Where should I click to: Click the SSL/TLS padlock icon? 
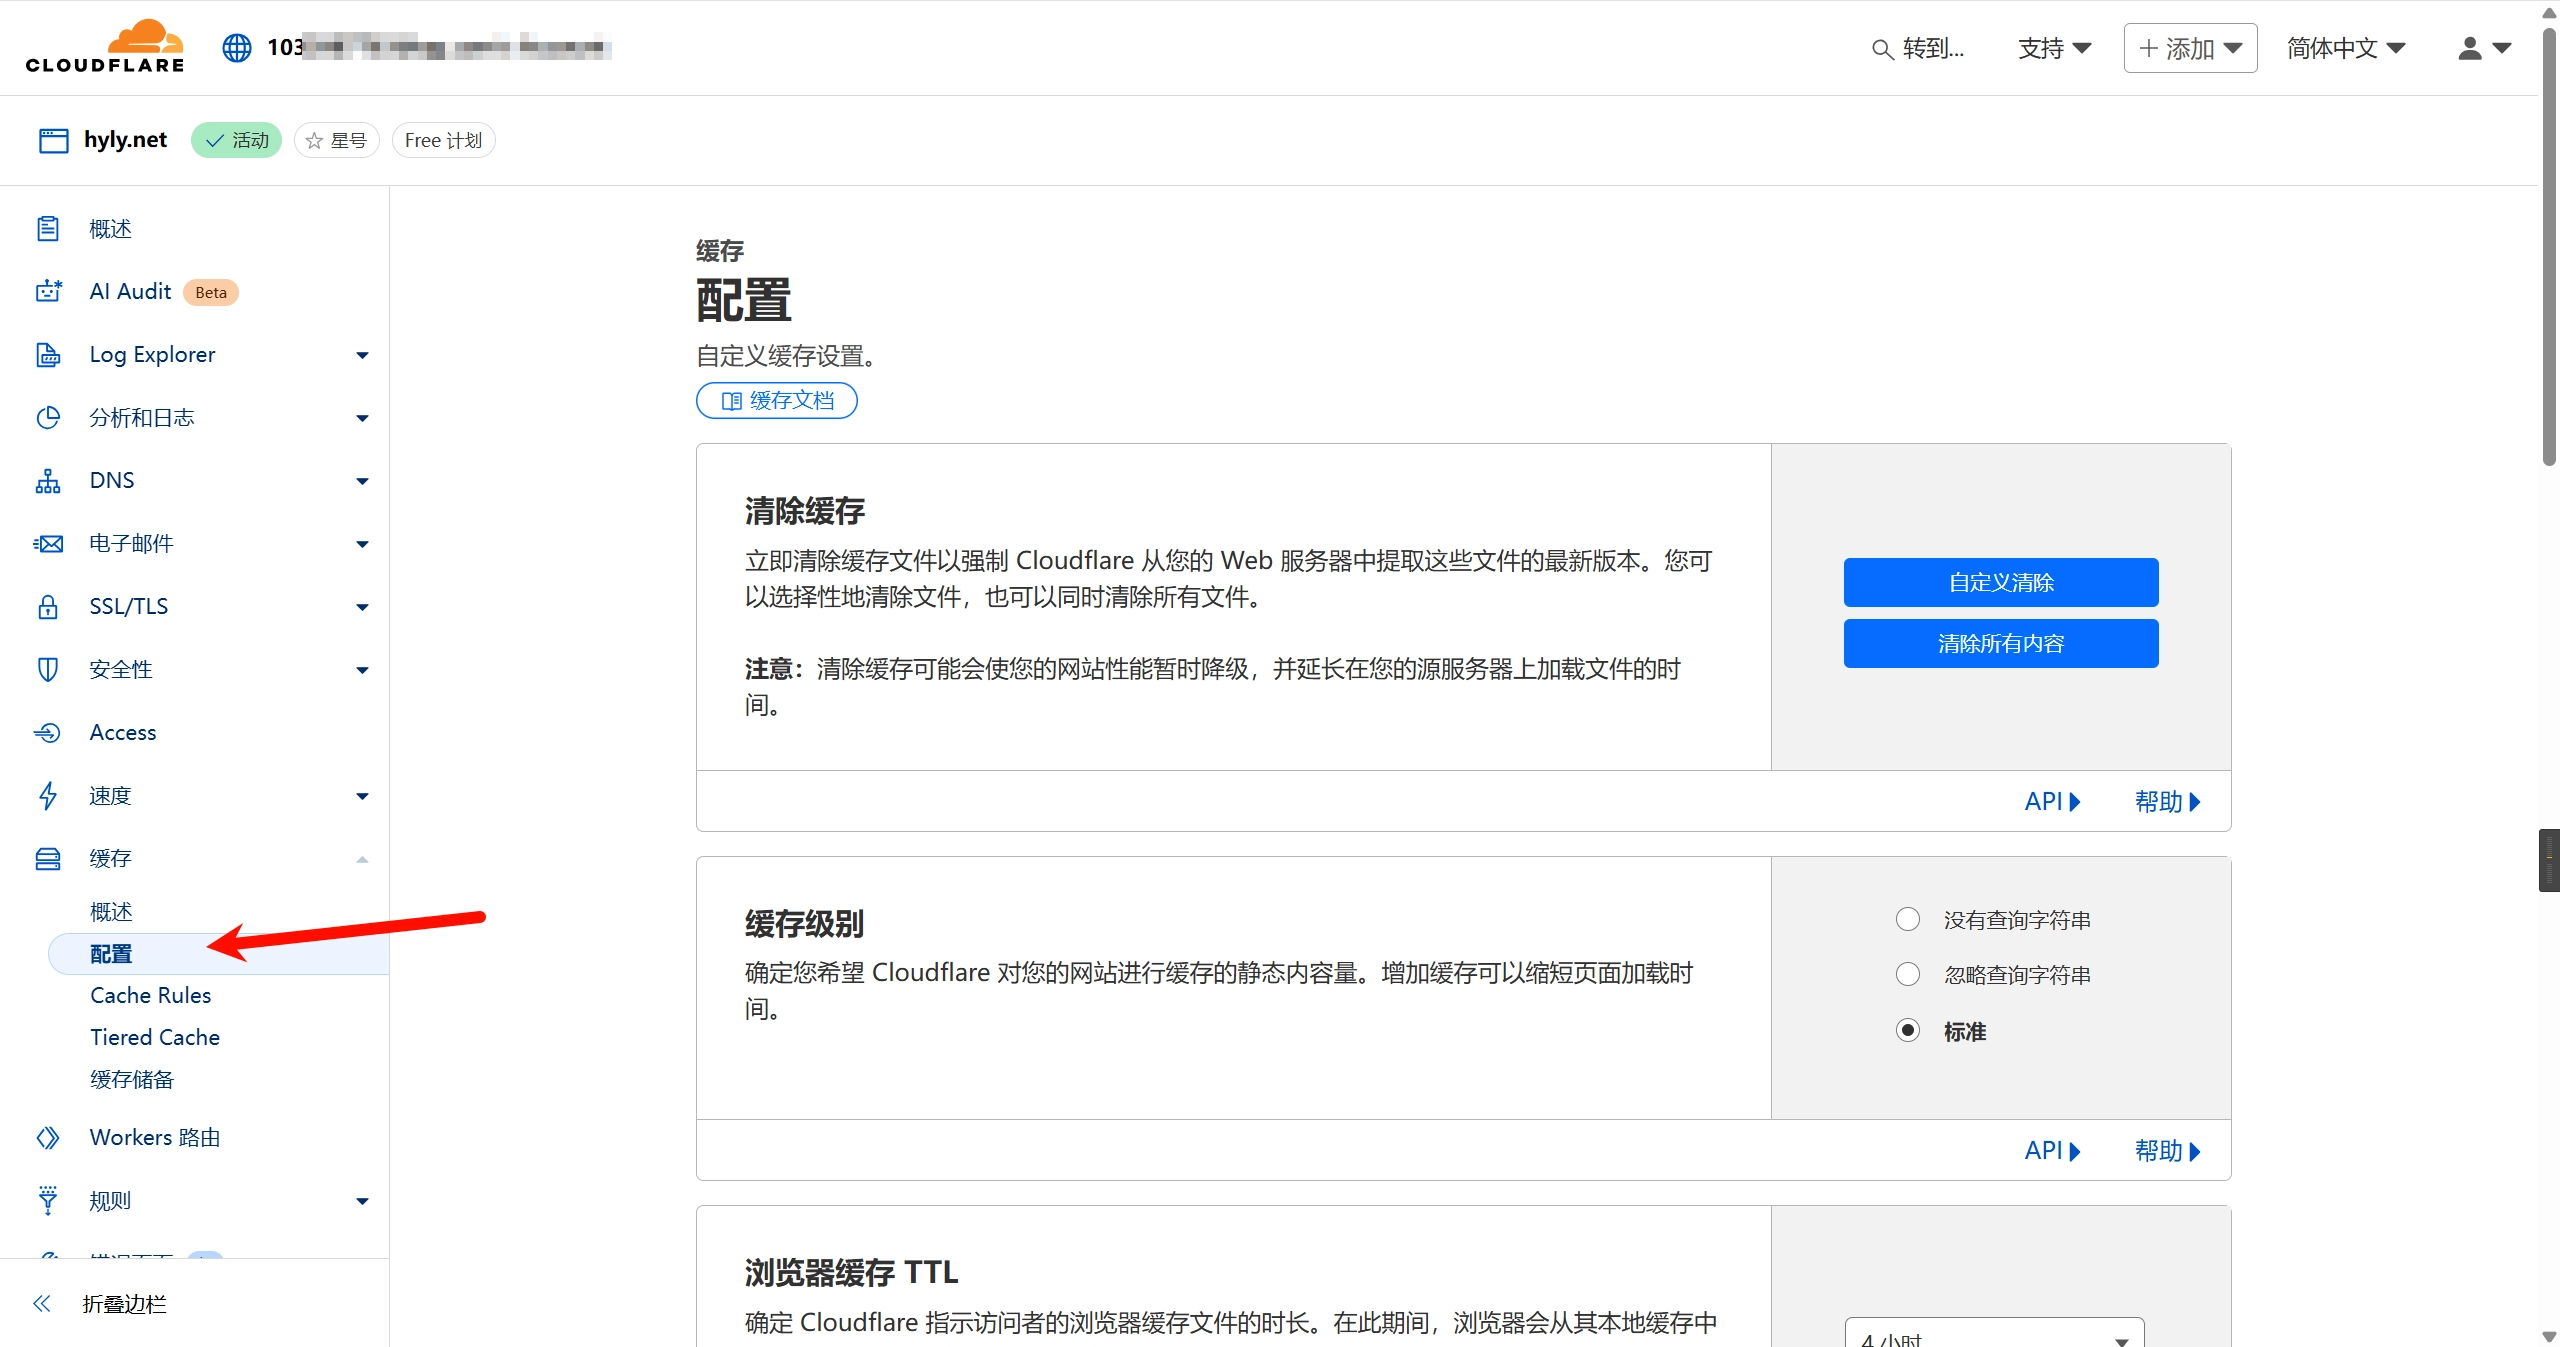pyautogui.click(x=48, y=606)
